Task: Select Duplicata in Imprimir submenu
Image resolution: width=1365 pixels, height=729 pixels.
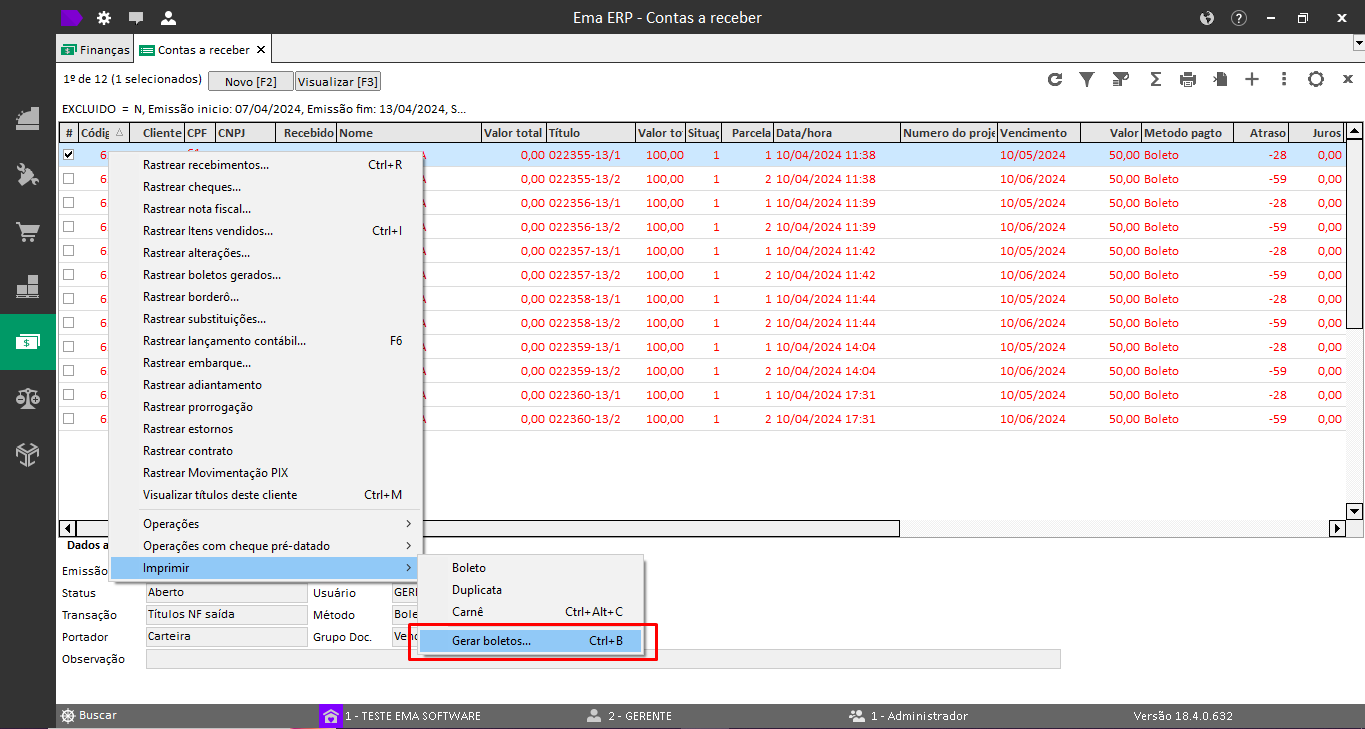Action: (531, 590)
